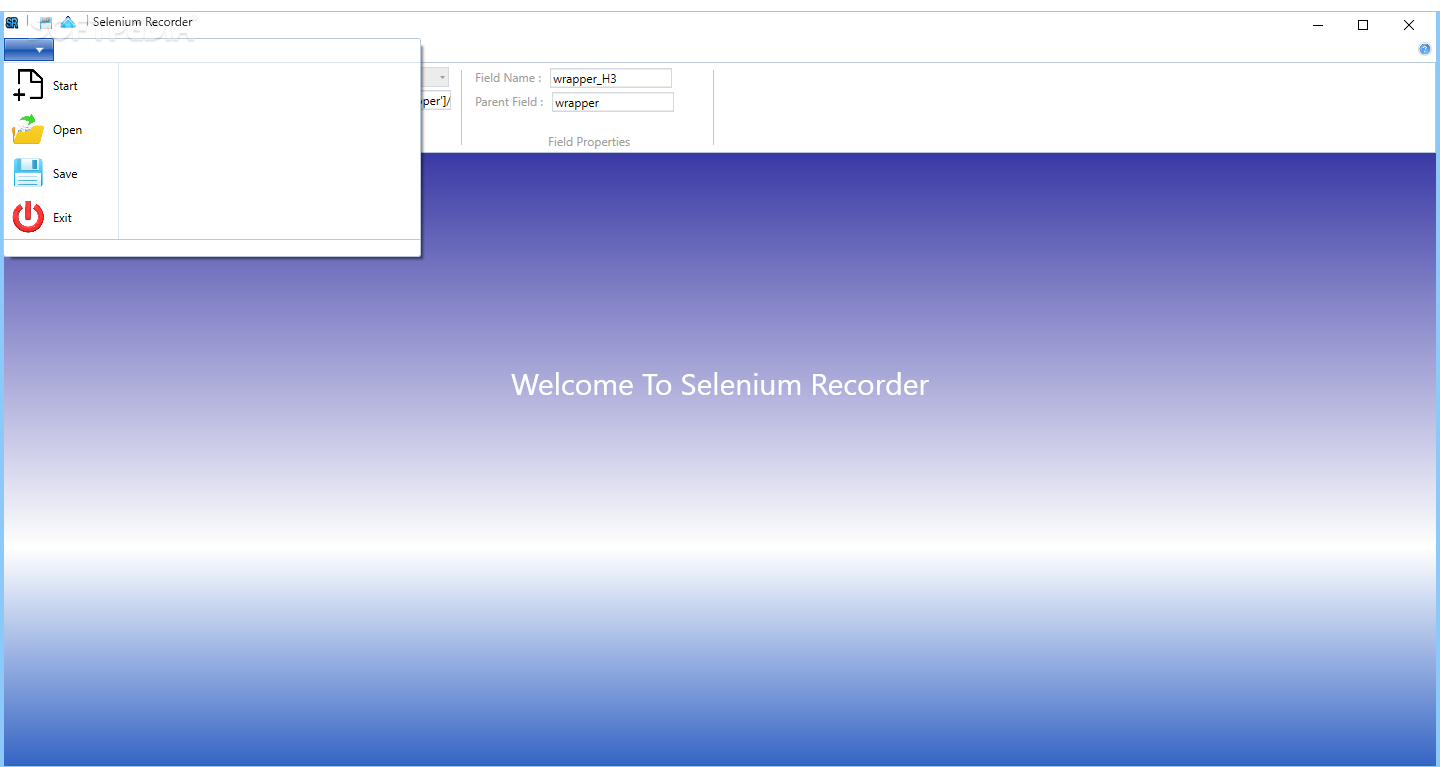Focus the Field Name input containing wrapper_H3
This screenshot has height=767, width=1440.
(x=611, y=78)
